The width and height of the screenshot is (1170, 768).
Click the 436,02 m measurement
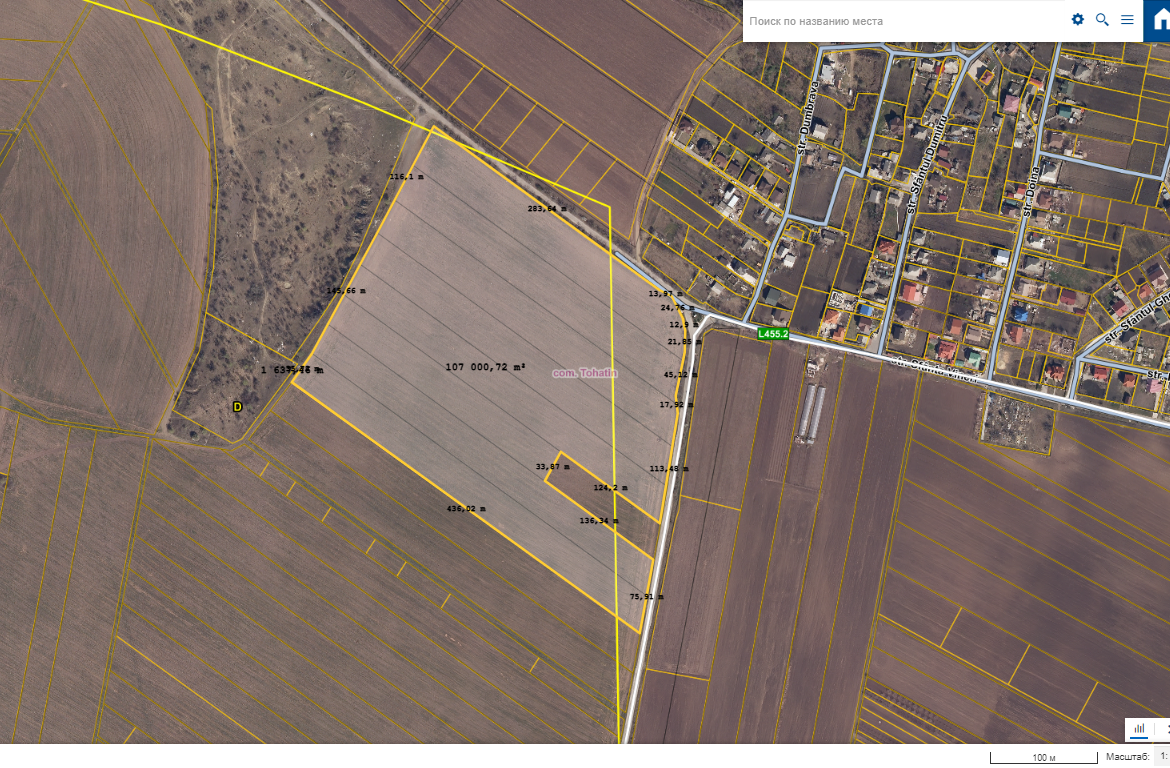466,508
